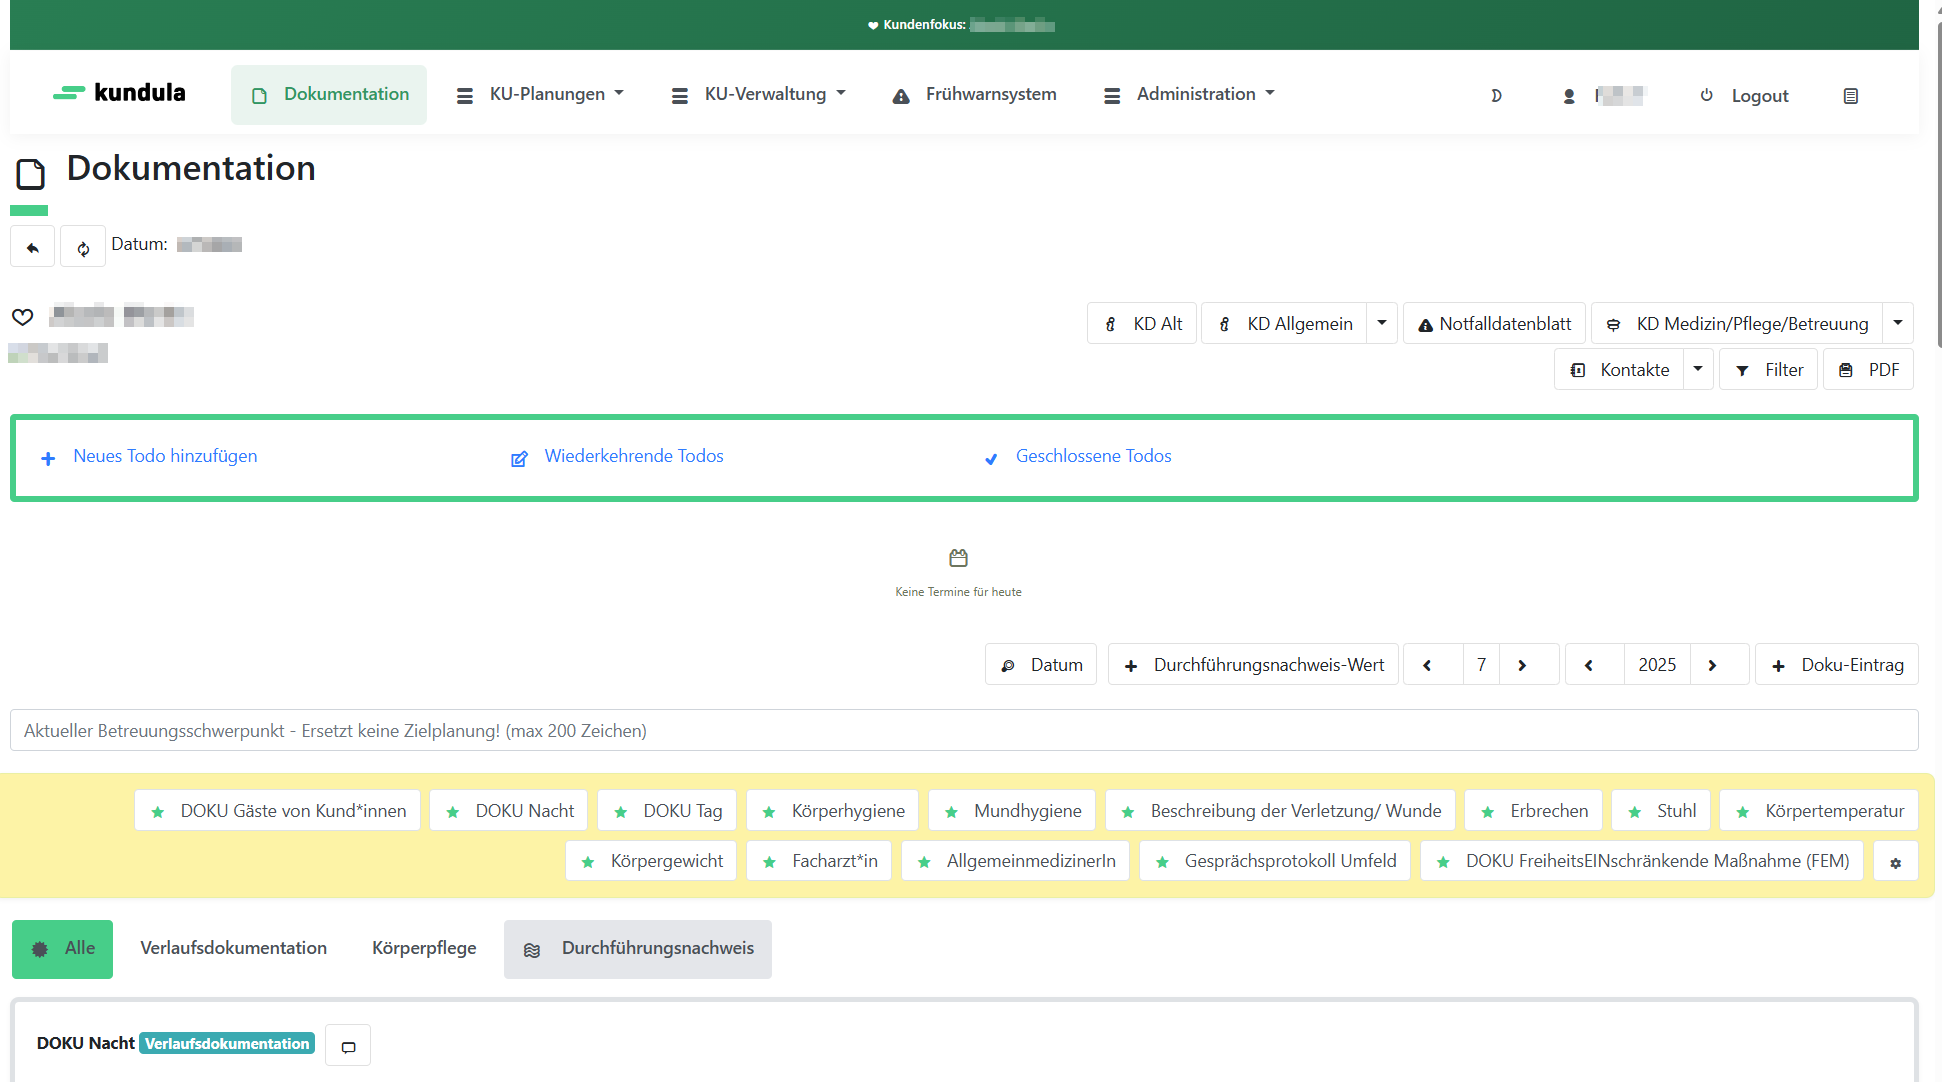
Task: Click the refresh icon next to Datum
Action: click(x=83, y=247)
